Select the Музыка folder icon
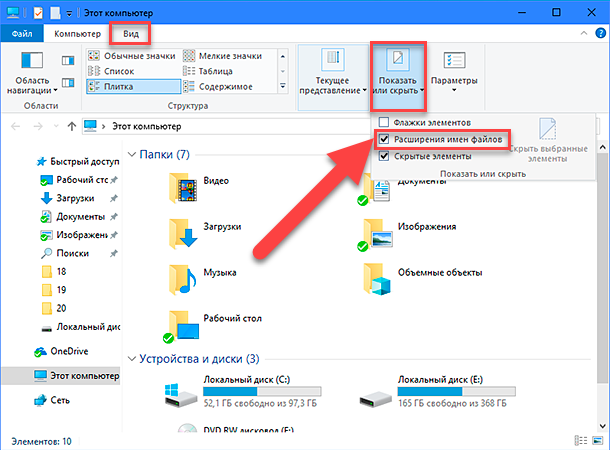The image size is (610, 450). (183, 280)
